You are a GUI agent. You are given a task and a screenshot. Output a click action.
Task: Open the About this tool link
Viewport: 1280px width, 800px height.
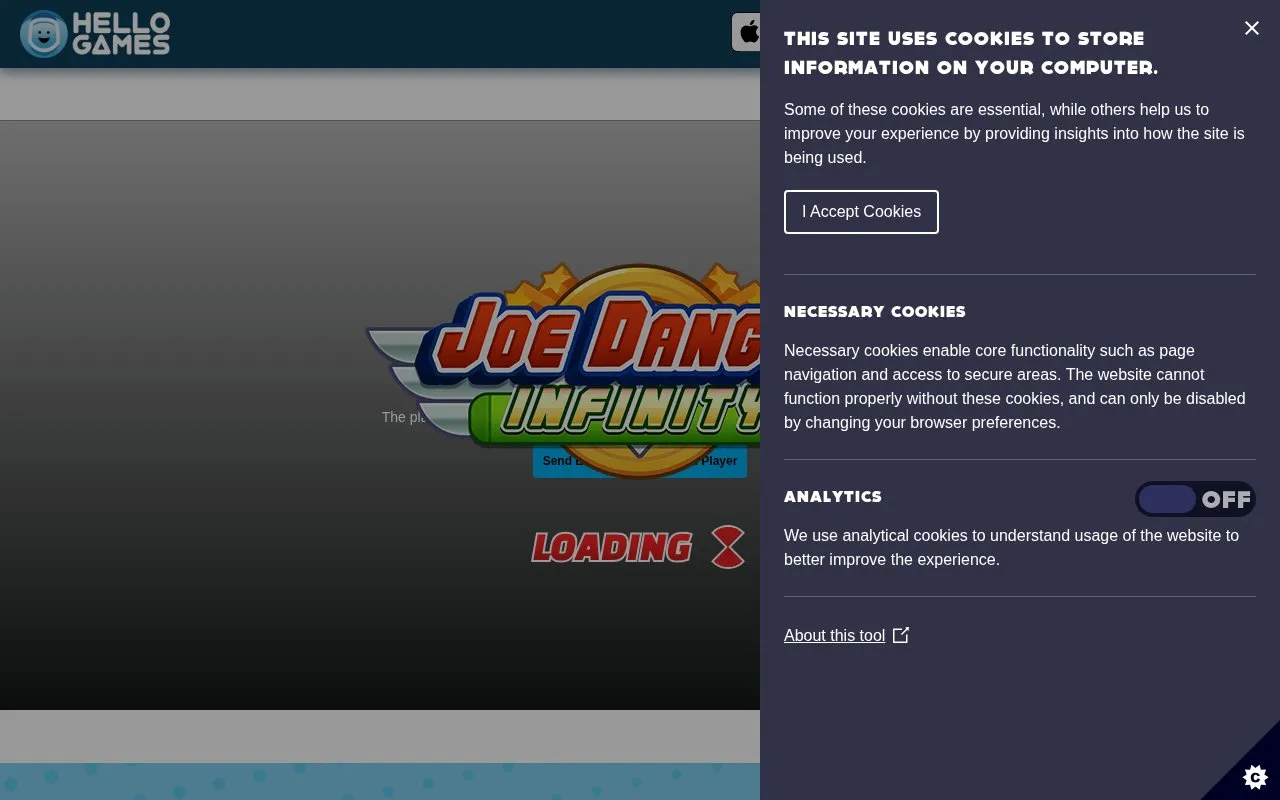[x=834, y=636]
